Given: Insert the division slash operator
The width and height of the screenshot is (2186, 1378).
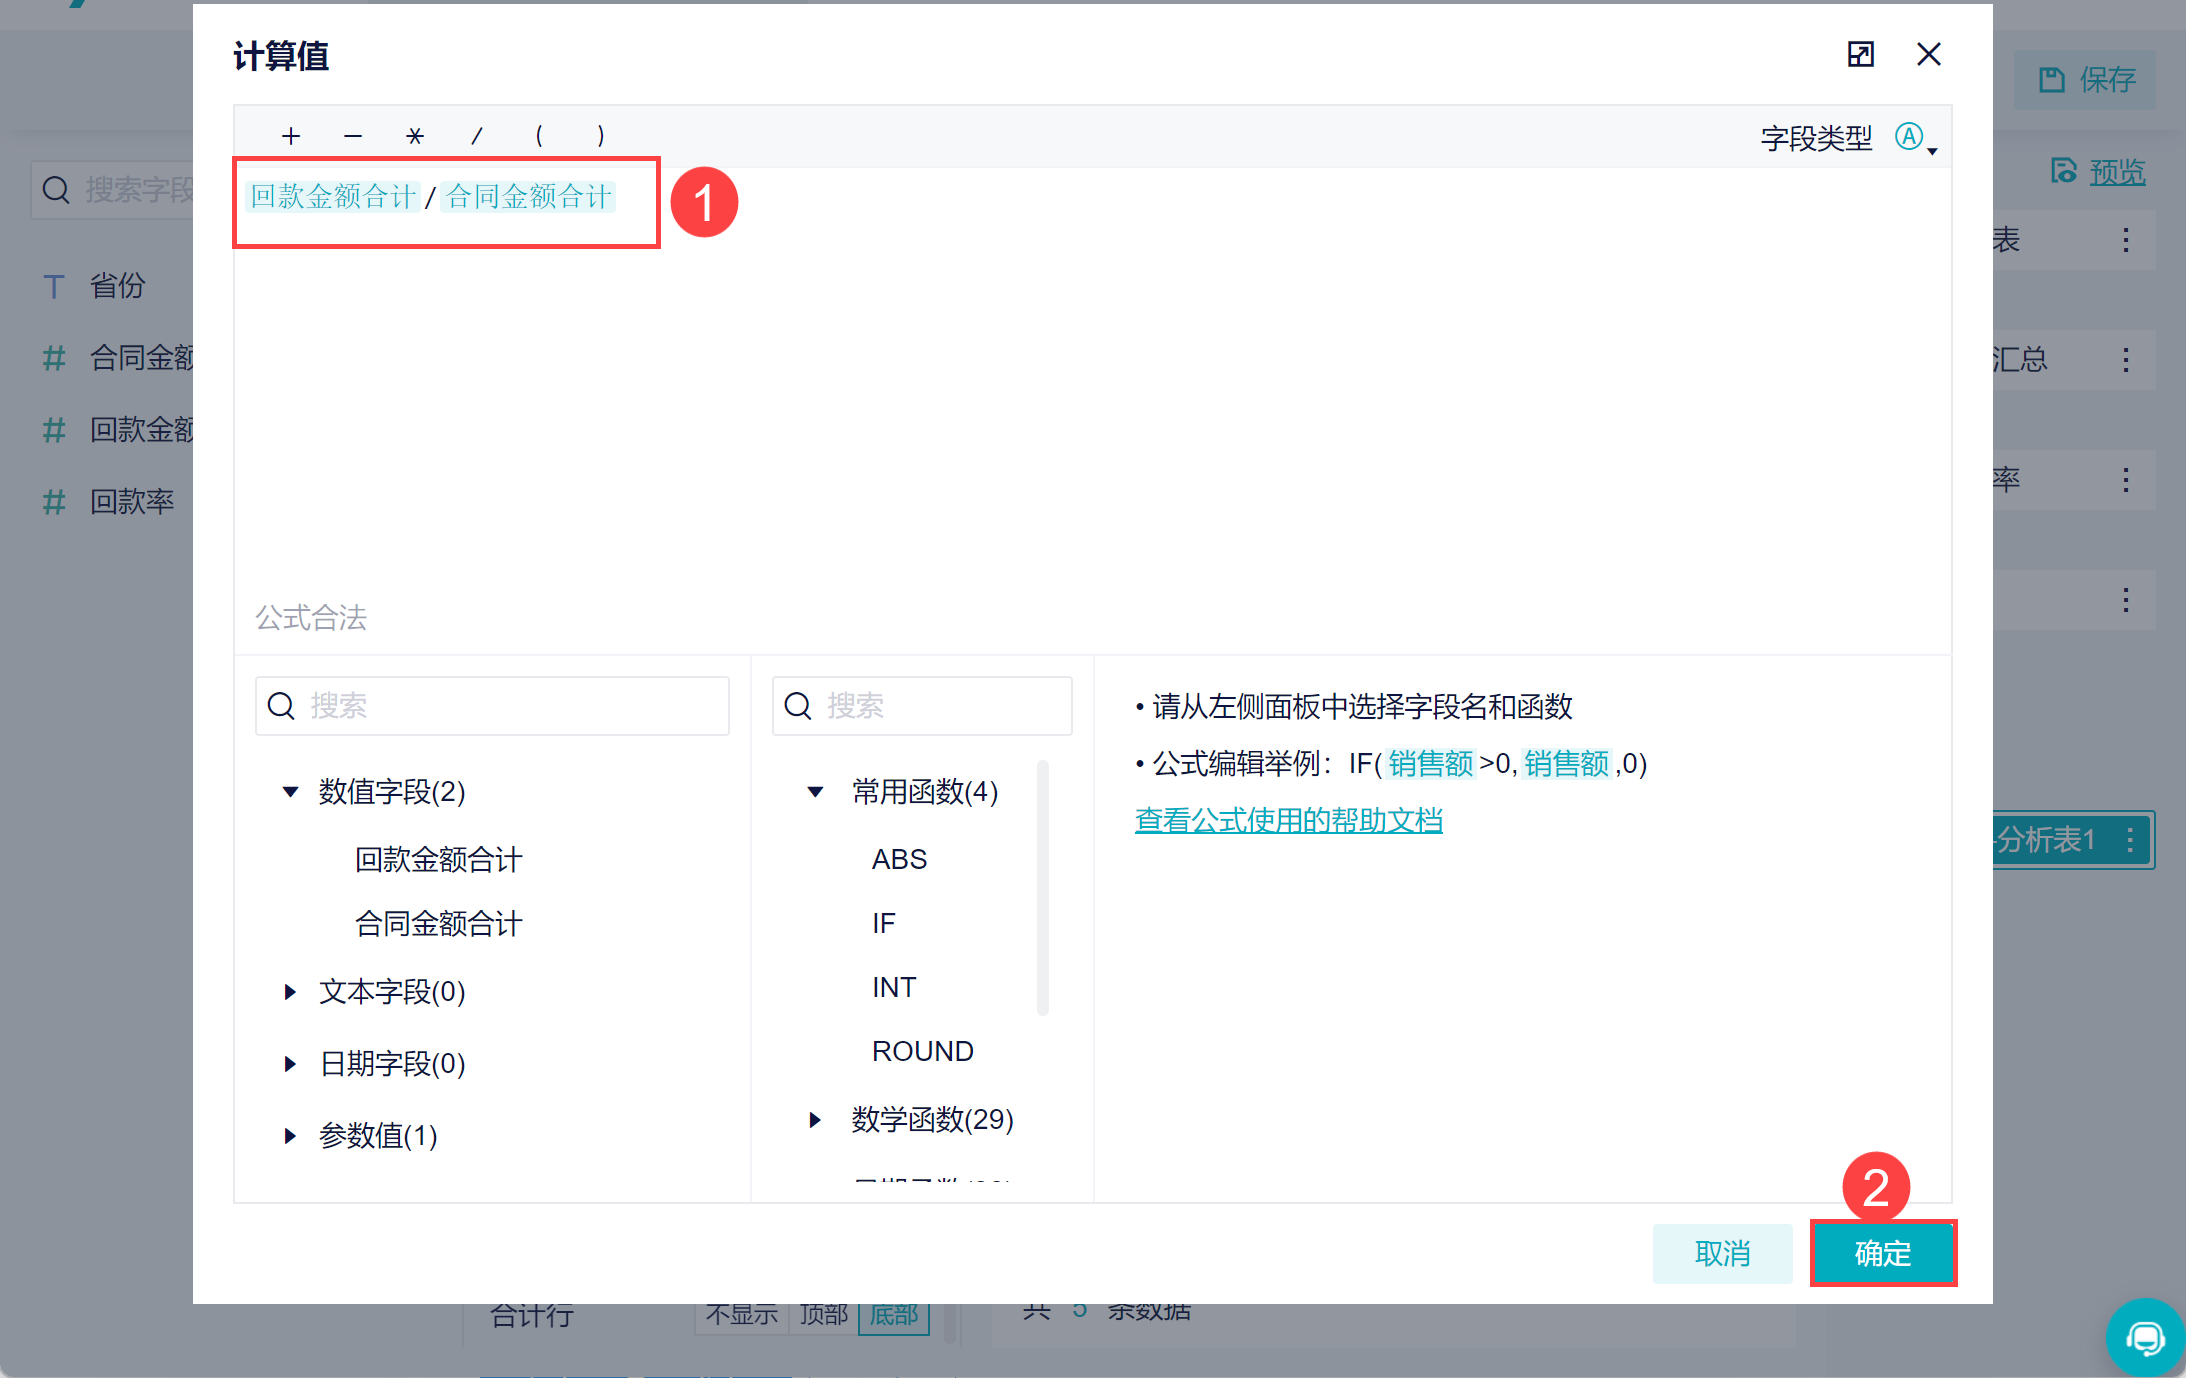Looking at the screenshot, I should [477, 136].
